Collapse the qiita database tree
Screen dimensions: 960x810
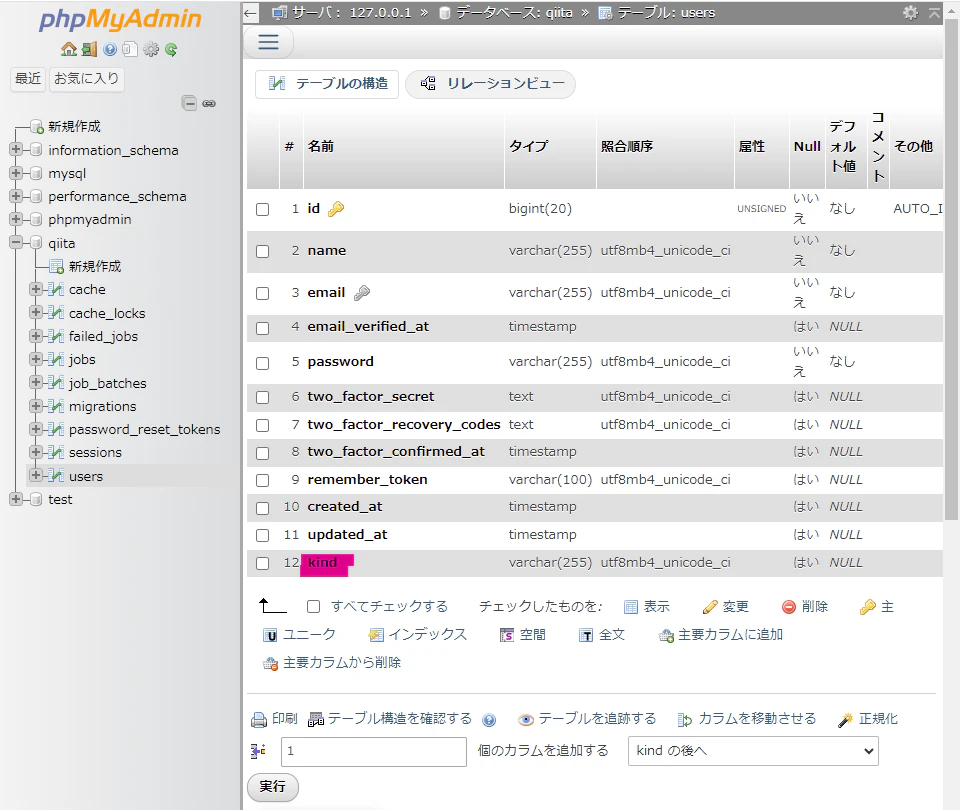point(16,242)
